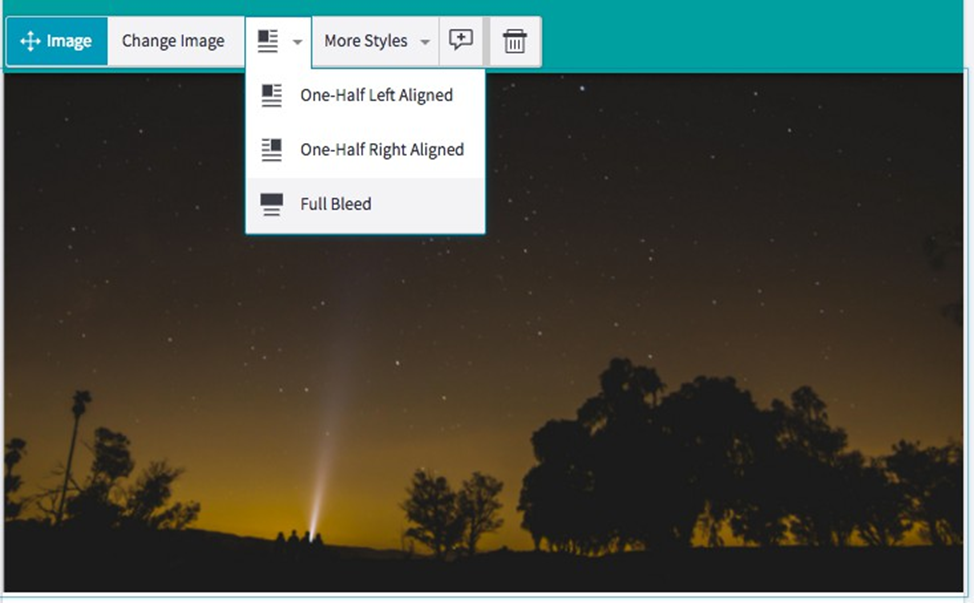This screenshot has height=603, width=974.
Task: Select the One-Half Left Aligned text option
Action: tap(376, 96)
